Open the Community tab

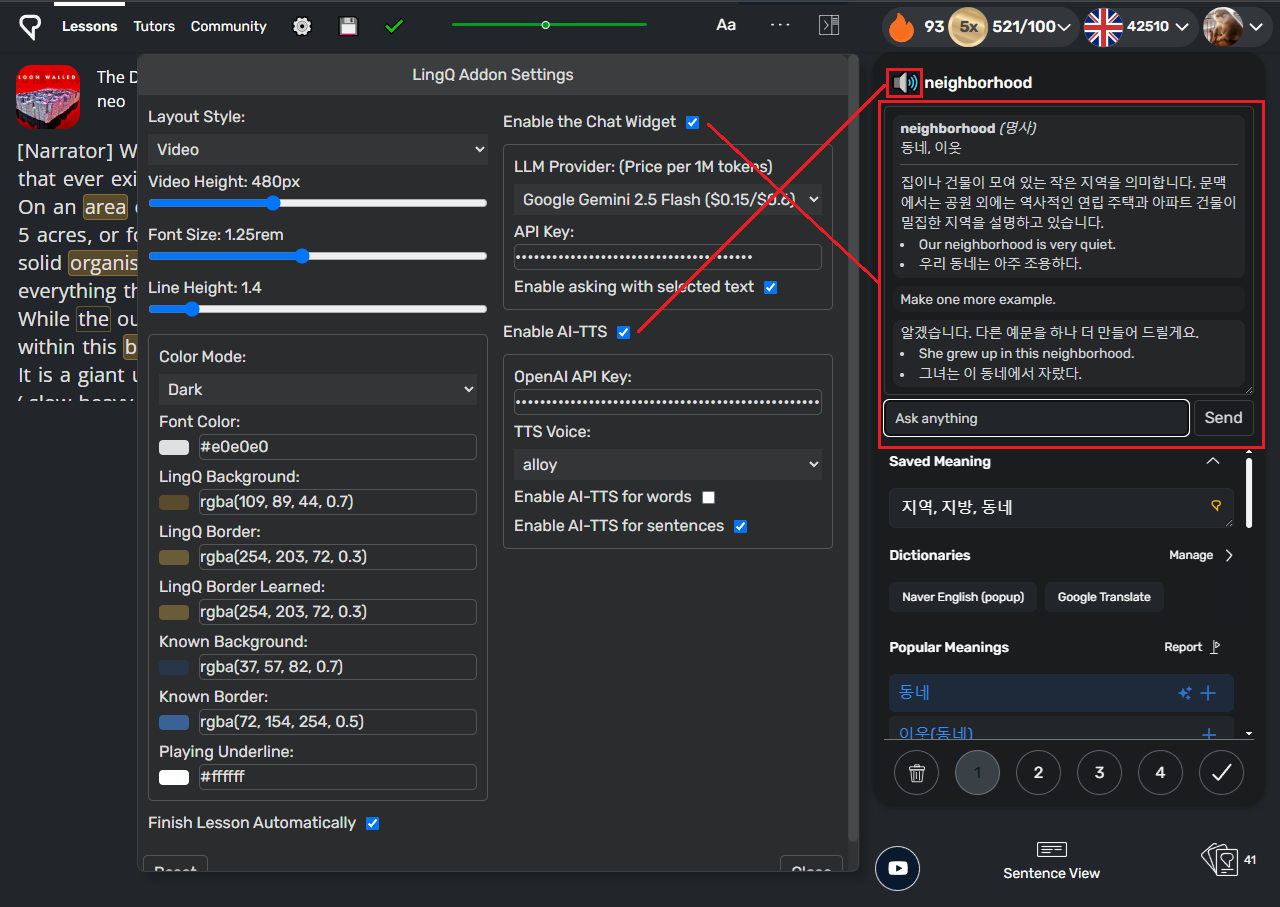click(x=229, y=26)
